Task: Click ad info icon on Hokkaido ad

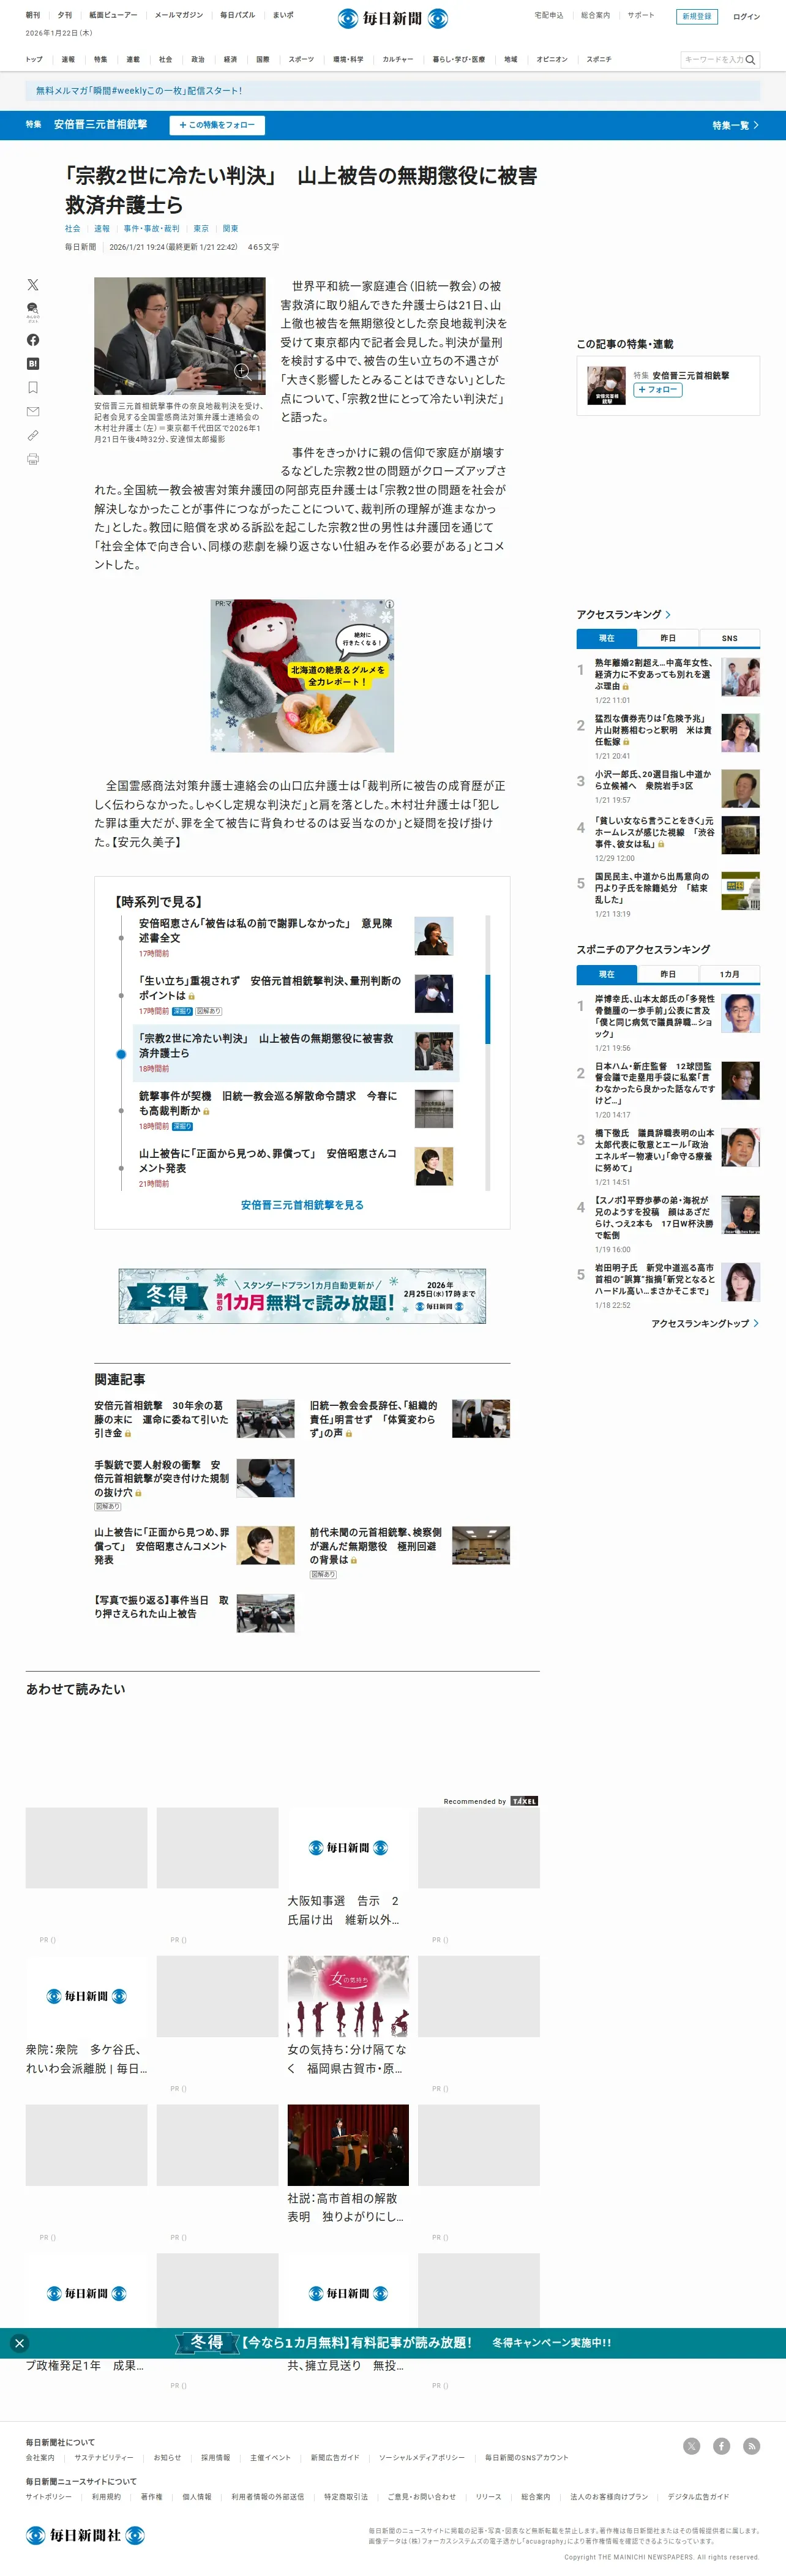Action: coord(389,604)
